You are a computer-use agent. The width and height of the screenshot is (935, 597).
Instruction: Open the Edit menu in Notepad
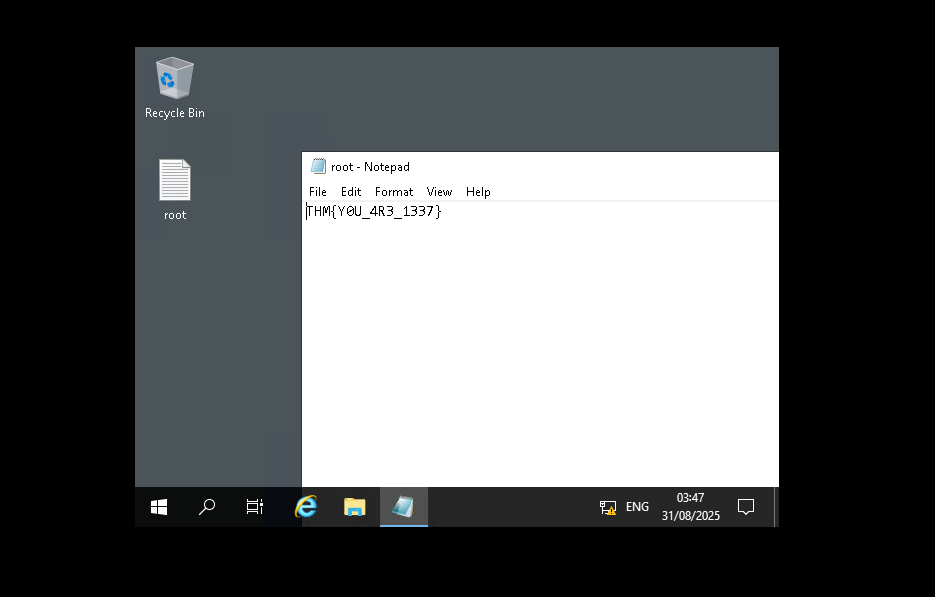350,192
